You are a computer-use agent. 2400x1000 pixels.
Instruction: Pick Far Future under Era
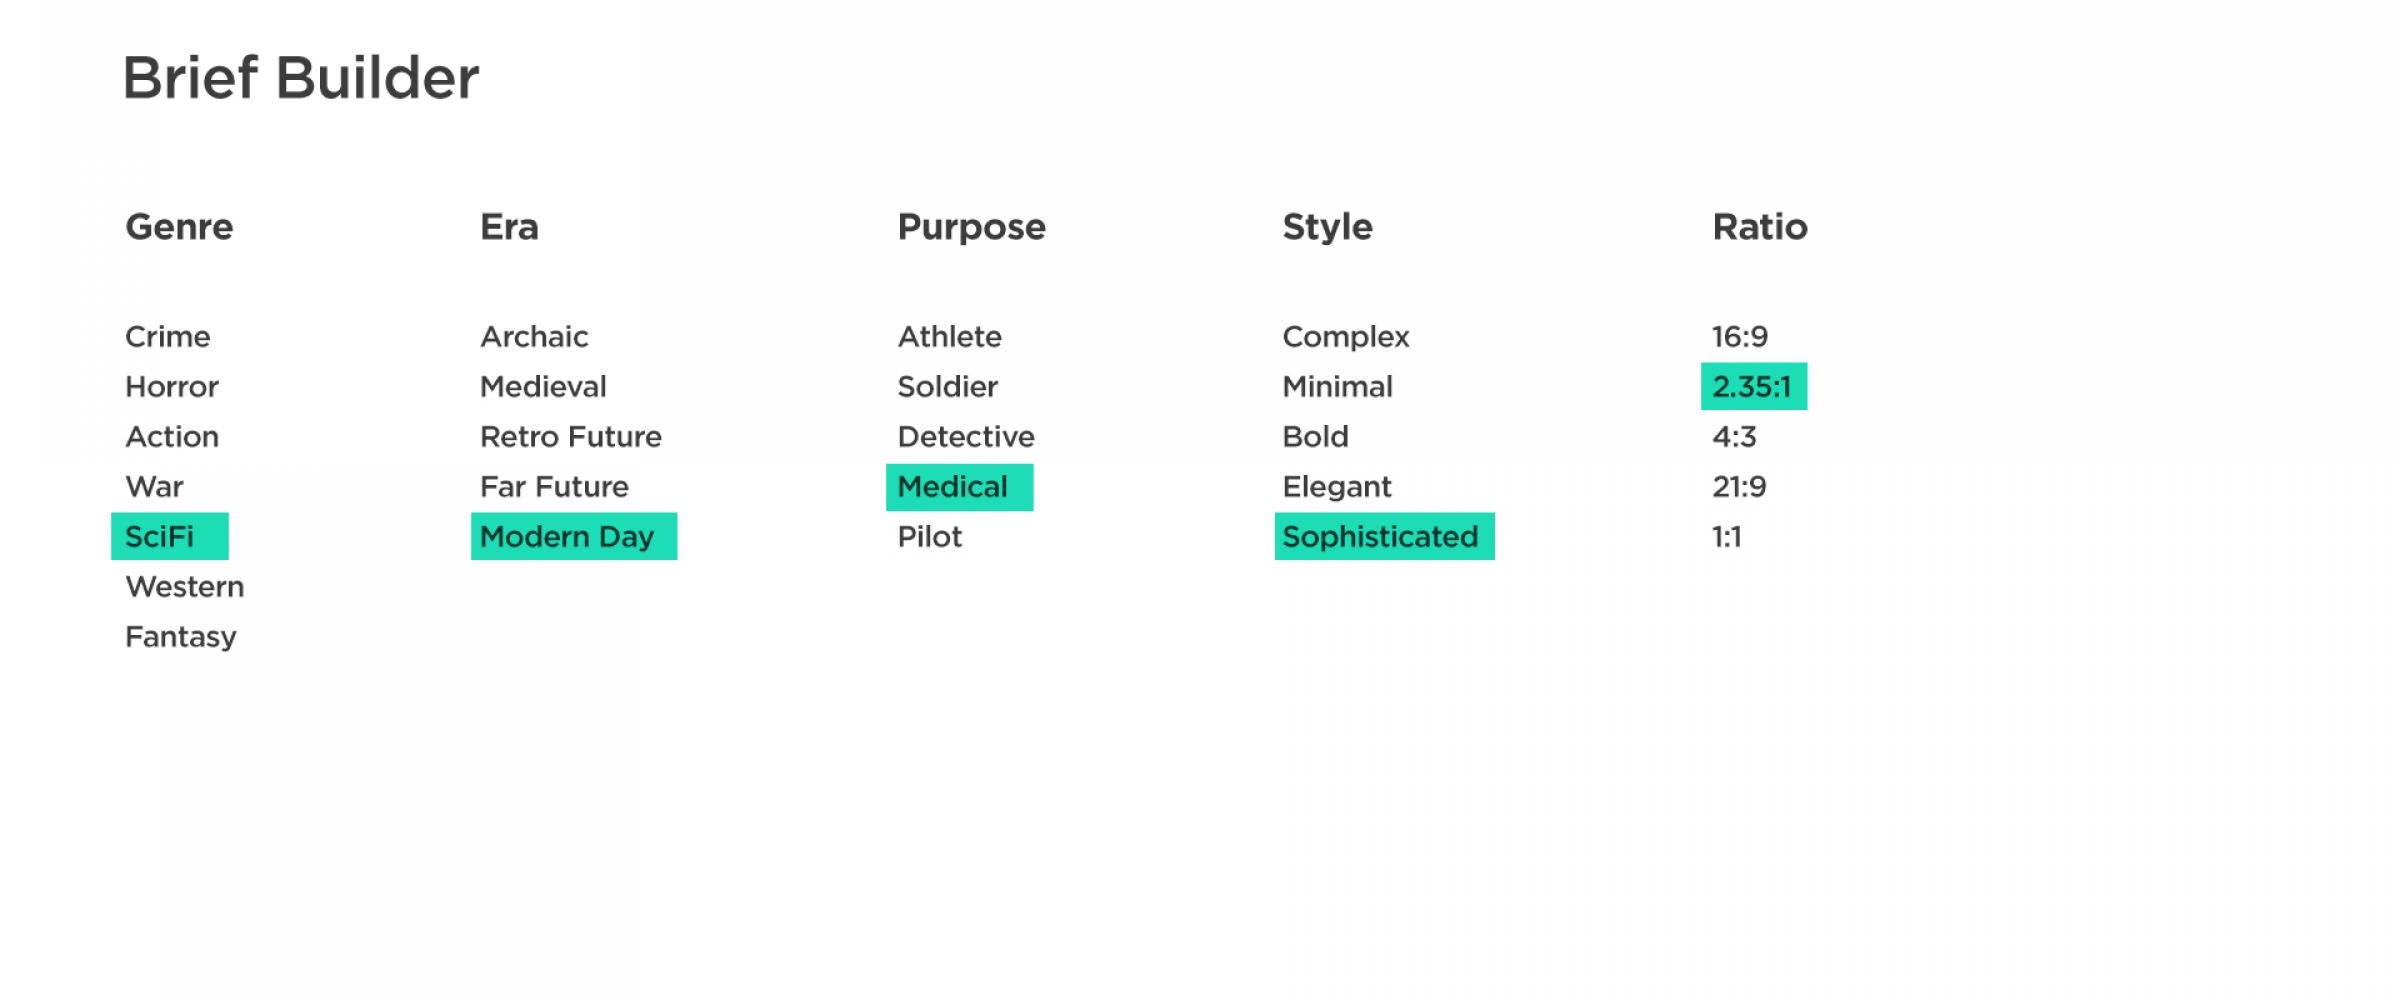[554, 487]
